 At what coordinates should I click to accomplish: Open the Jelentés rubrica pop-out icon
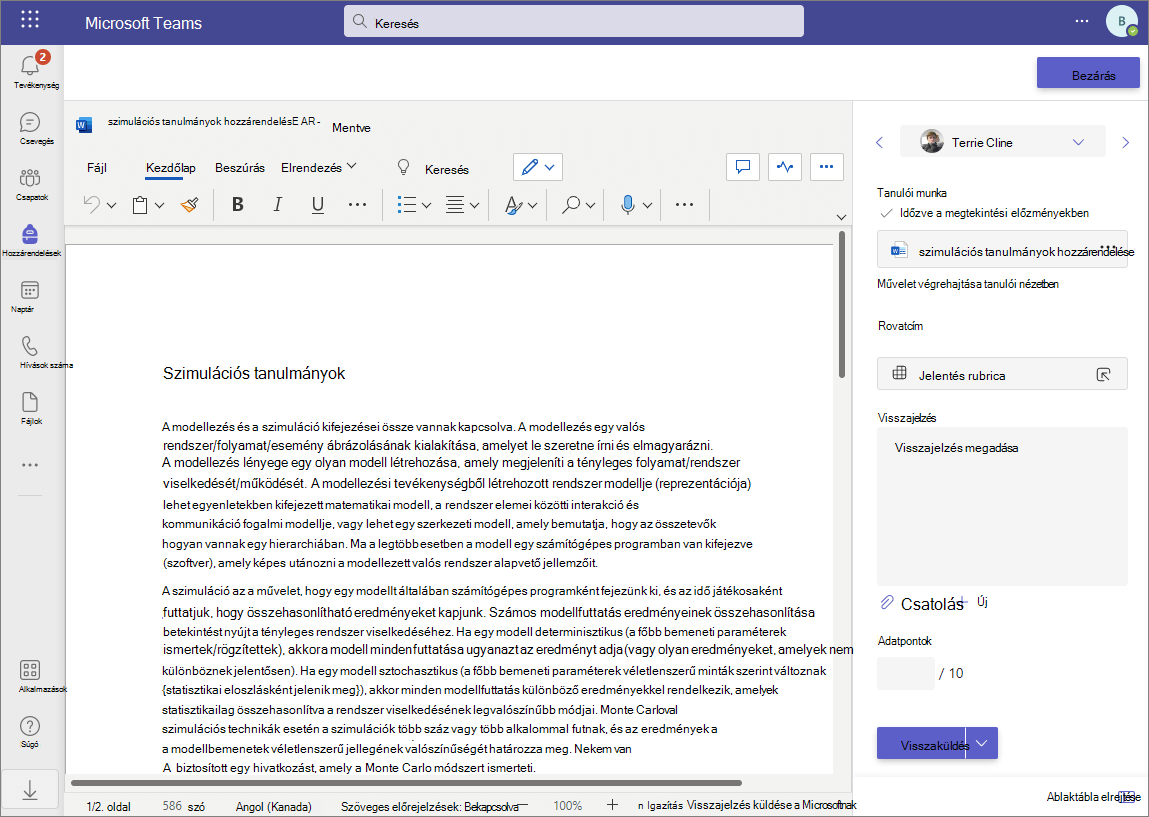1103,375
